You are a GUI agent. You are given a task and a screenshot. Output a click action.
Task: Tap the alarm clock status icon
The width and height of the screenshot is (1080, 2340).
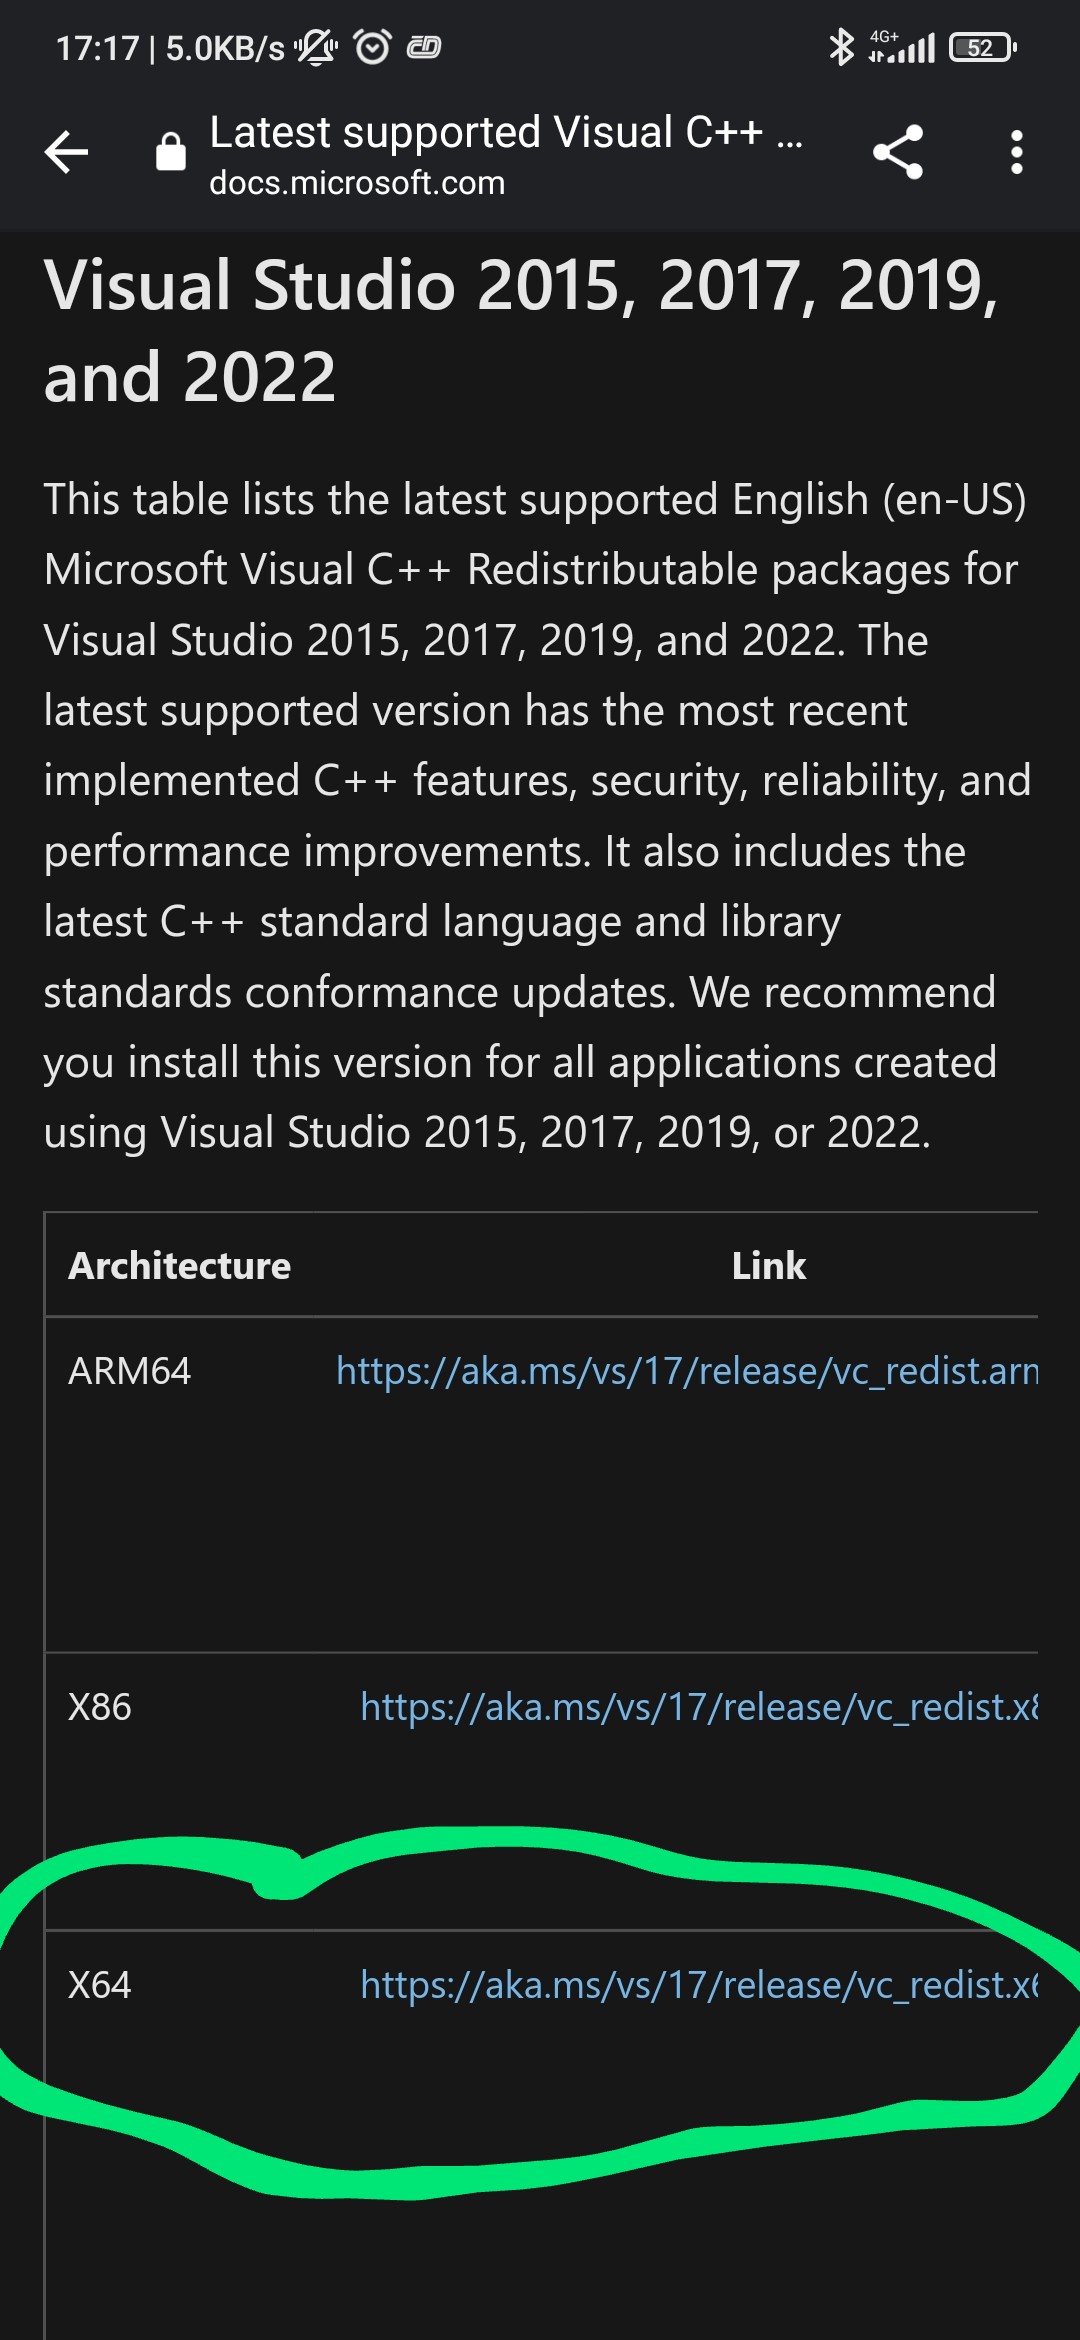[373, 47]
